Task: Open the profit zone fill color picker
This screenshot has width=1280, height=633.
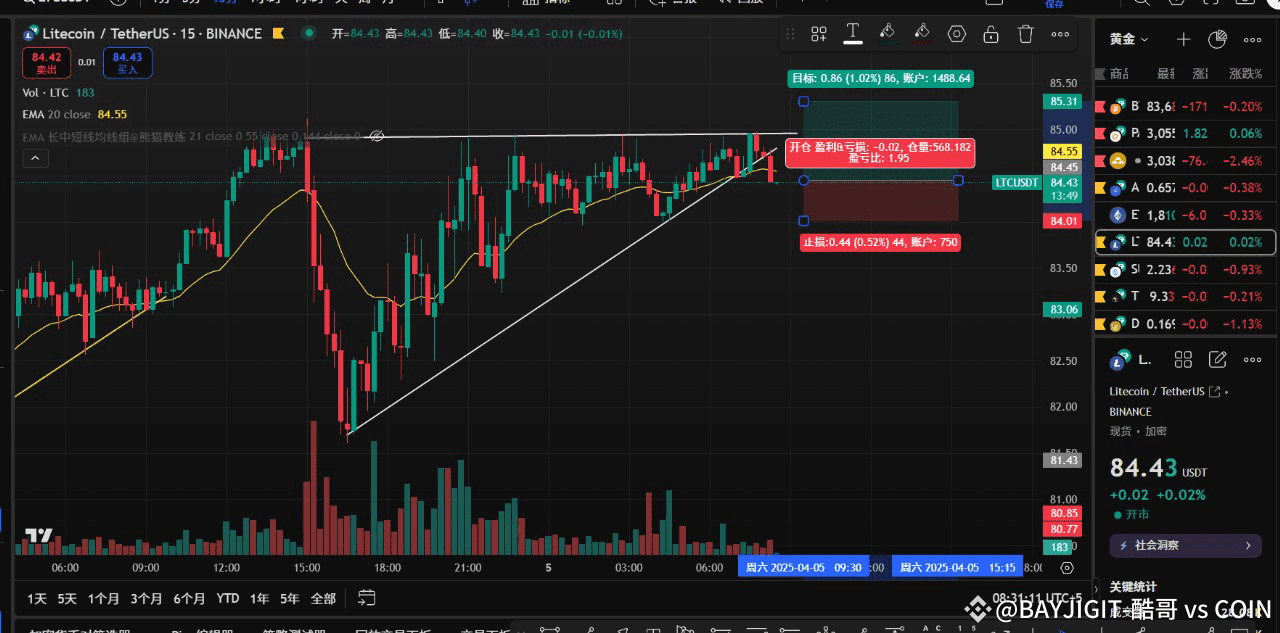Action: pyautogui.click(x=887, y=34)
